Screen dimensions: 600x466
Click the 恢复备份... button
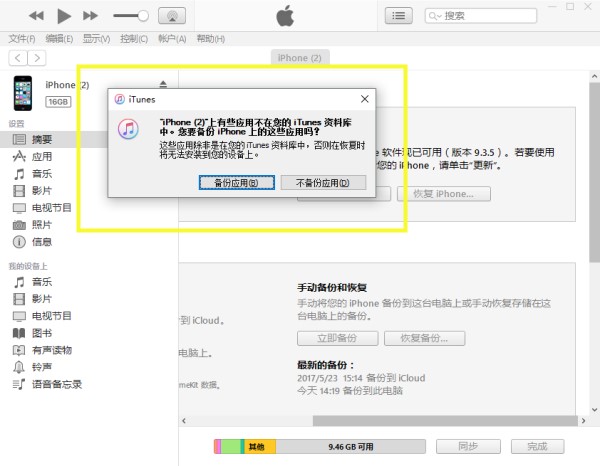(x=424, y=338)
